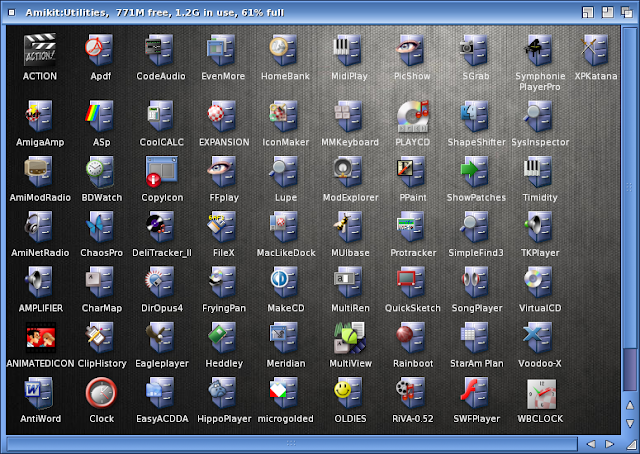
Task: Select the ASp rainbow icon
Action: (x=101, y=116)
